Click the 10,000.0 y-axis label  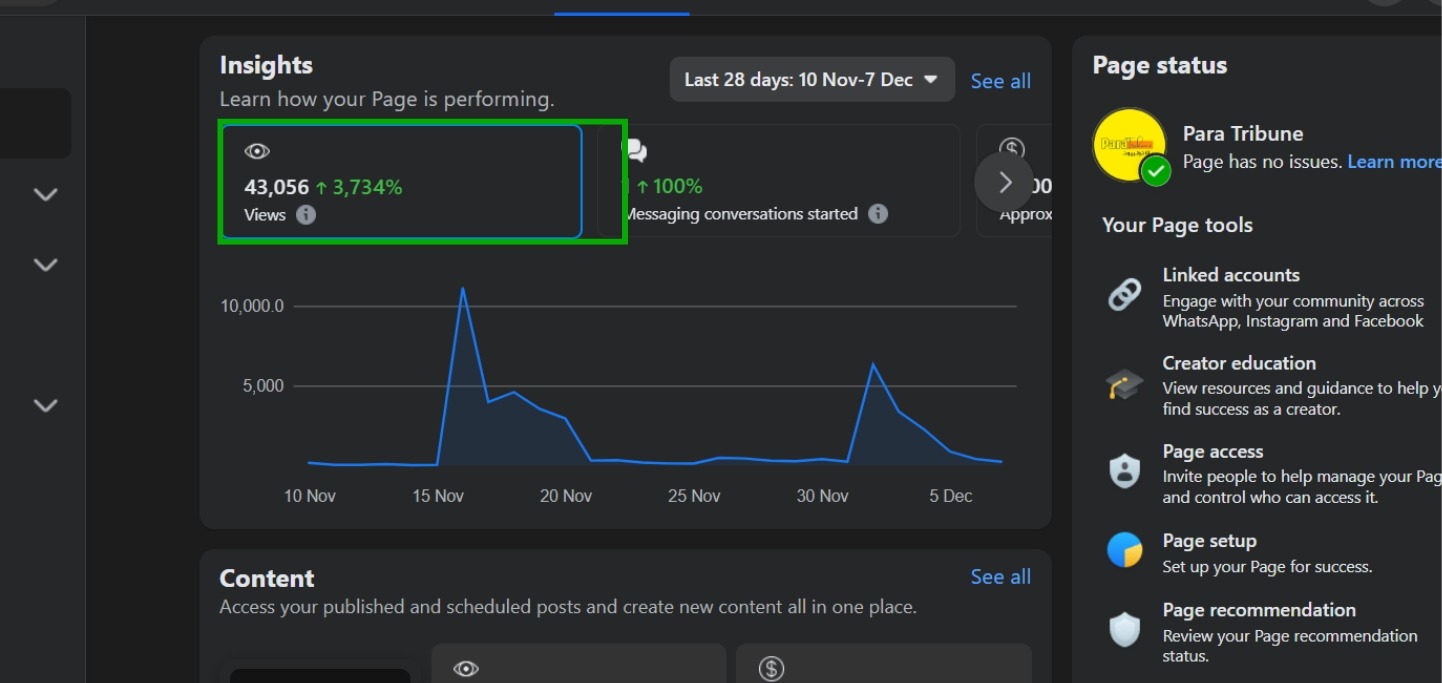point(252,306)
